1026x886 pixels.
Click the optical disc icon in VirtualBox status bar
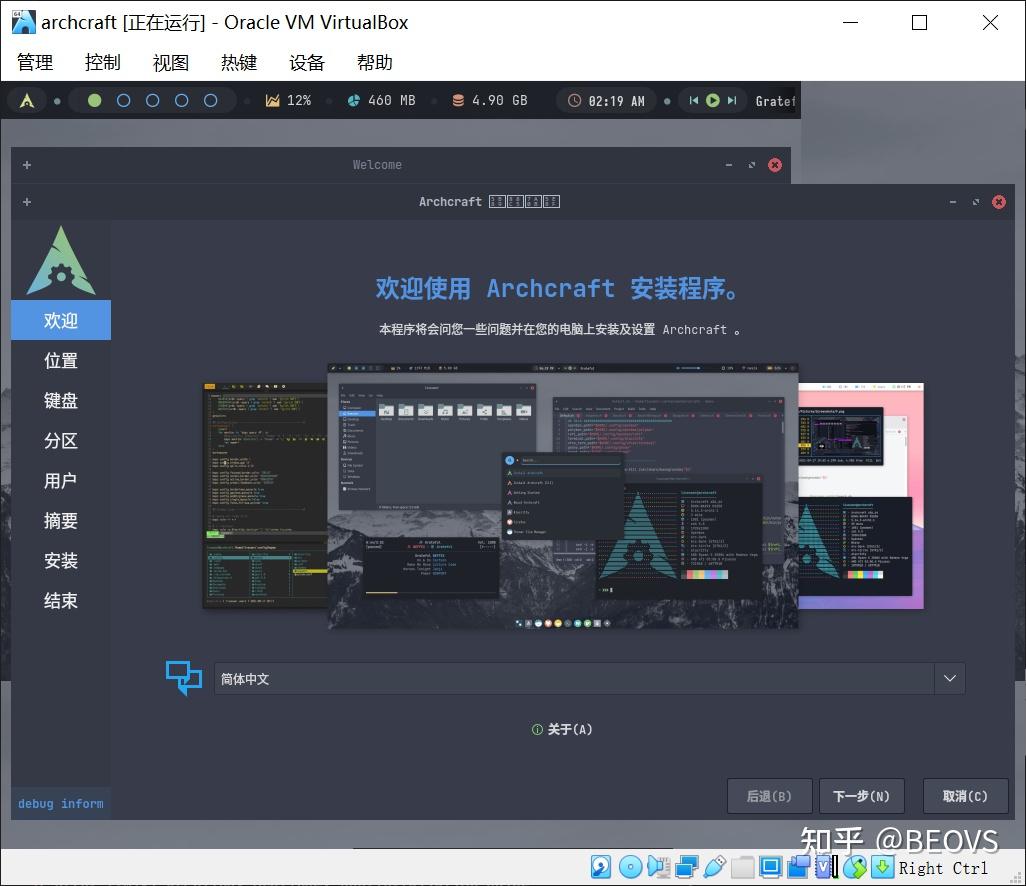tap(630, 867)
